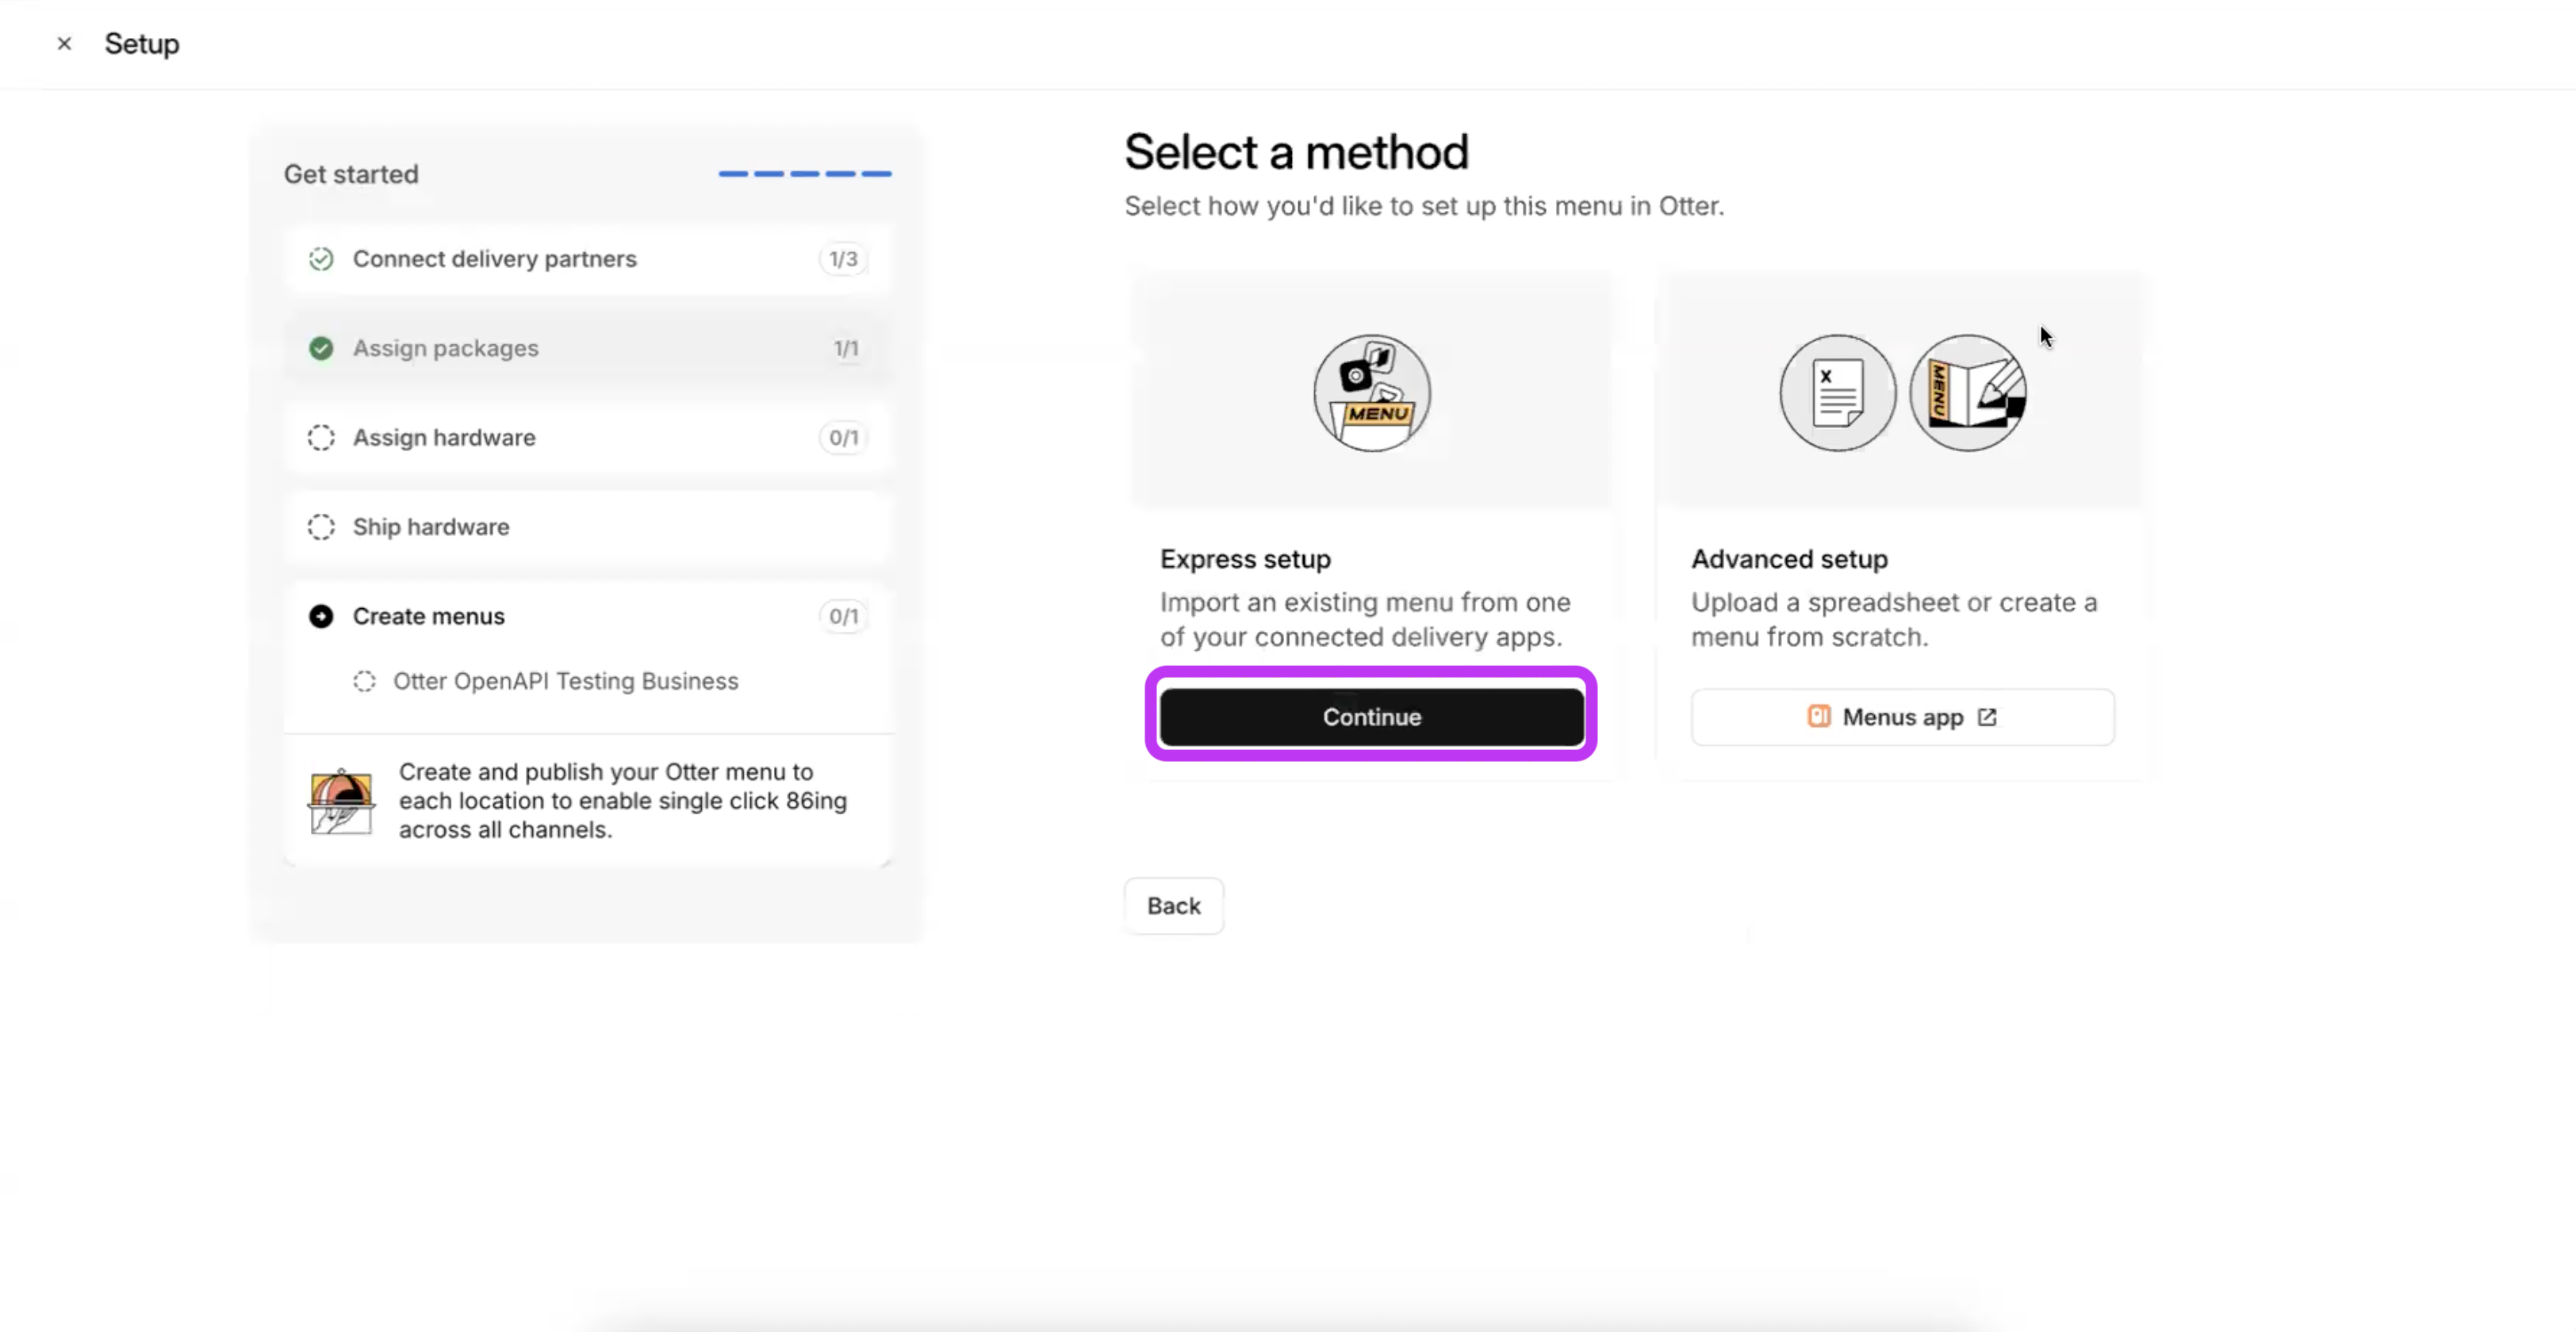Image resolution: width=2576 pixels, height=1332 pixels.
Task: Click the green completed check next to Assign packages
Action: point(321,348)
